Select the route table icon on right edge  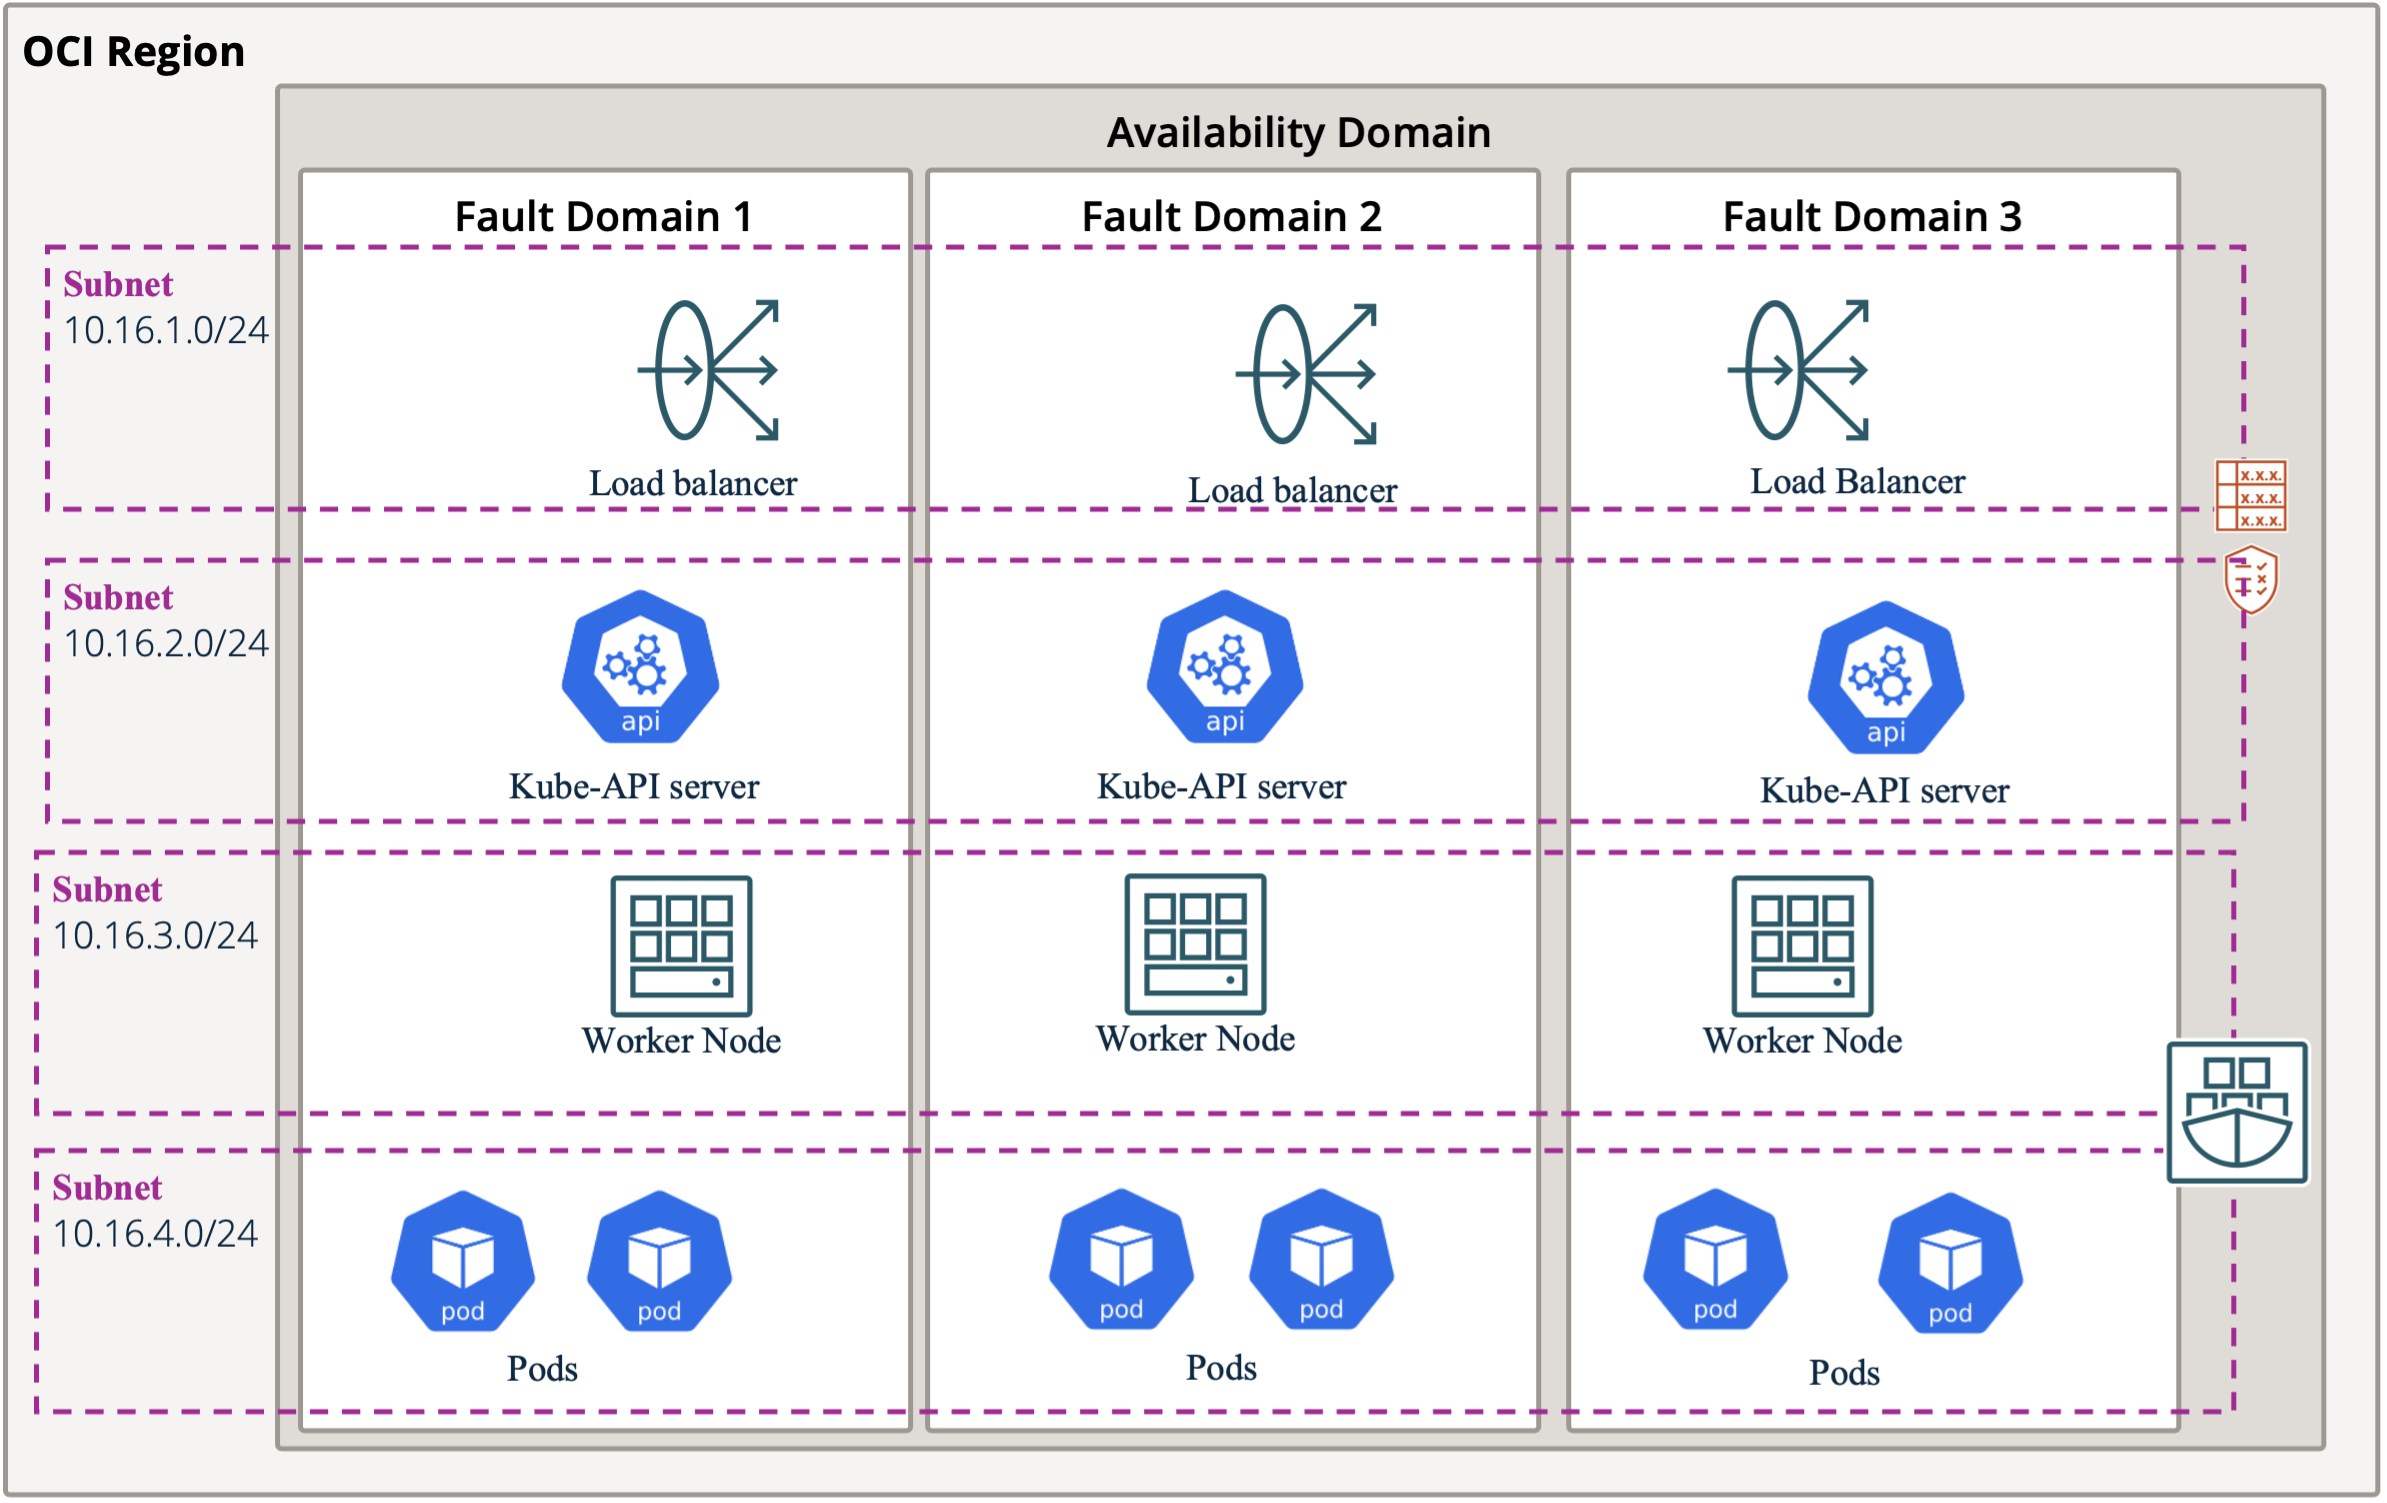point(2250,496)
